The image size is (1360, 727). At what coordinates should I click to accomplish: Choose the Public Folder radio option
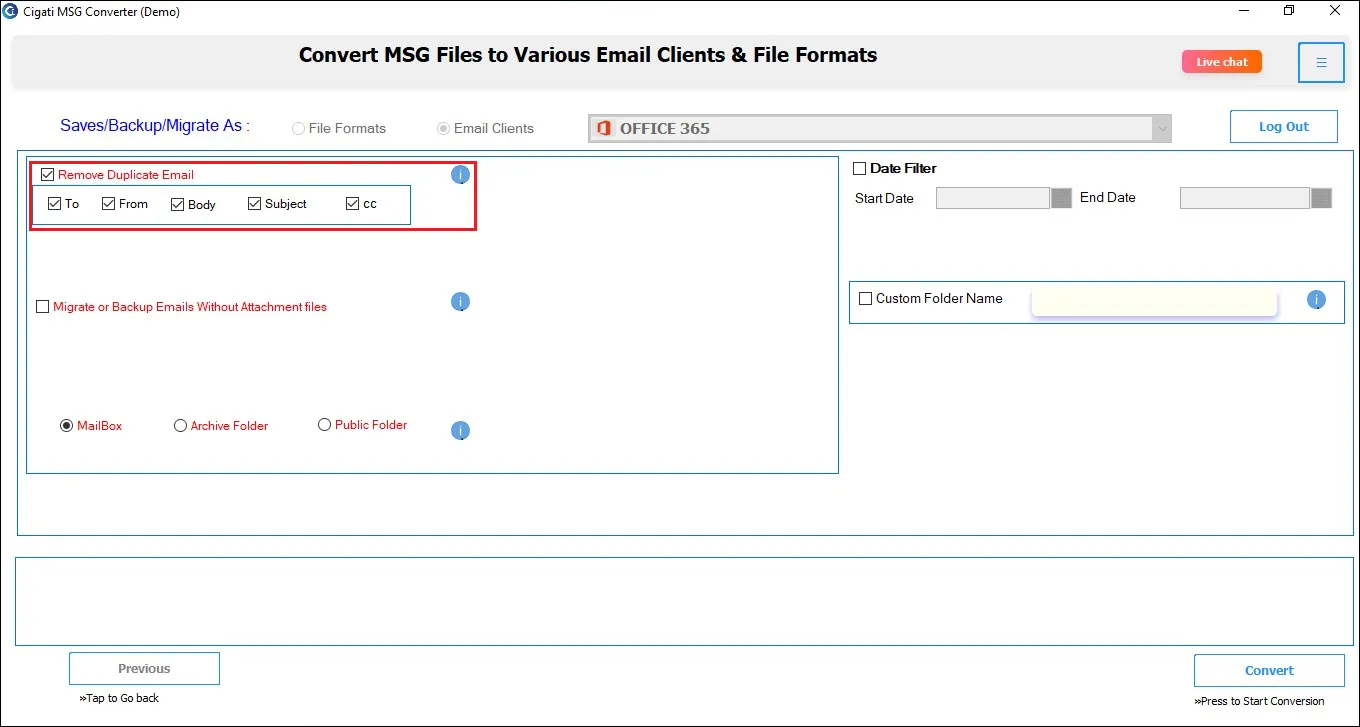(324, 424)
